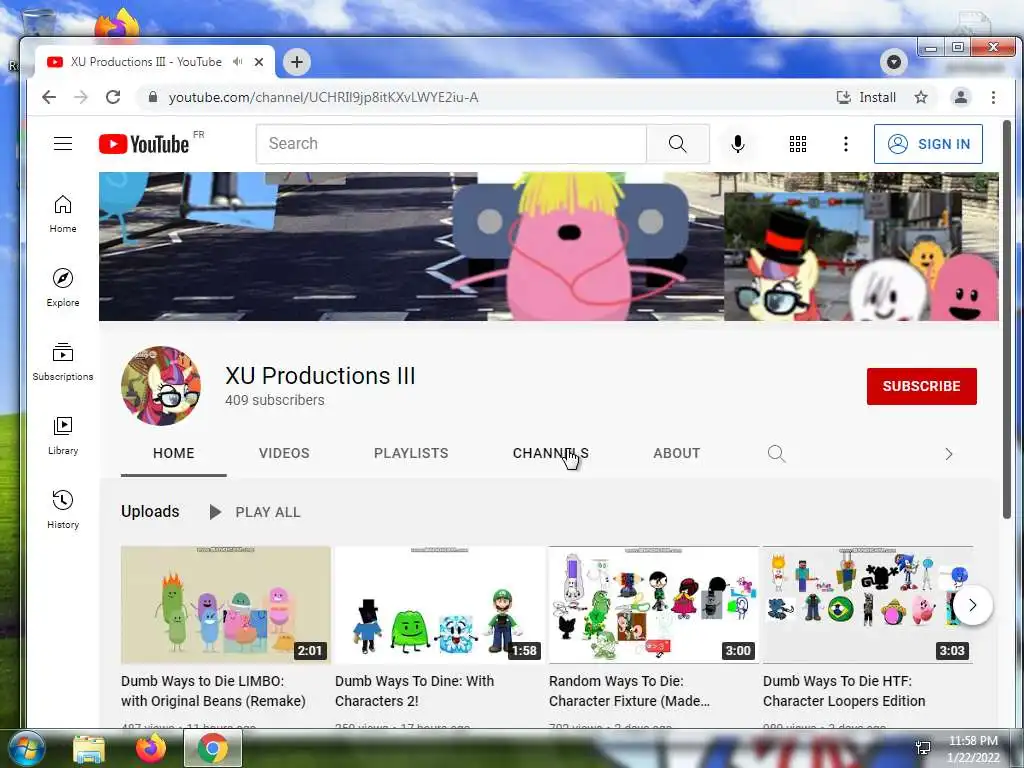Open Library in the sidebar
Image resolution: width=1024 pixels, height=768 pixels.
[63, 436]
